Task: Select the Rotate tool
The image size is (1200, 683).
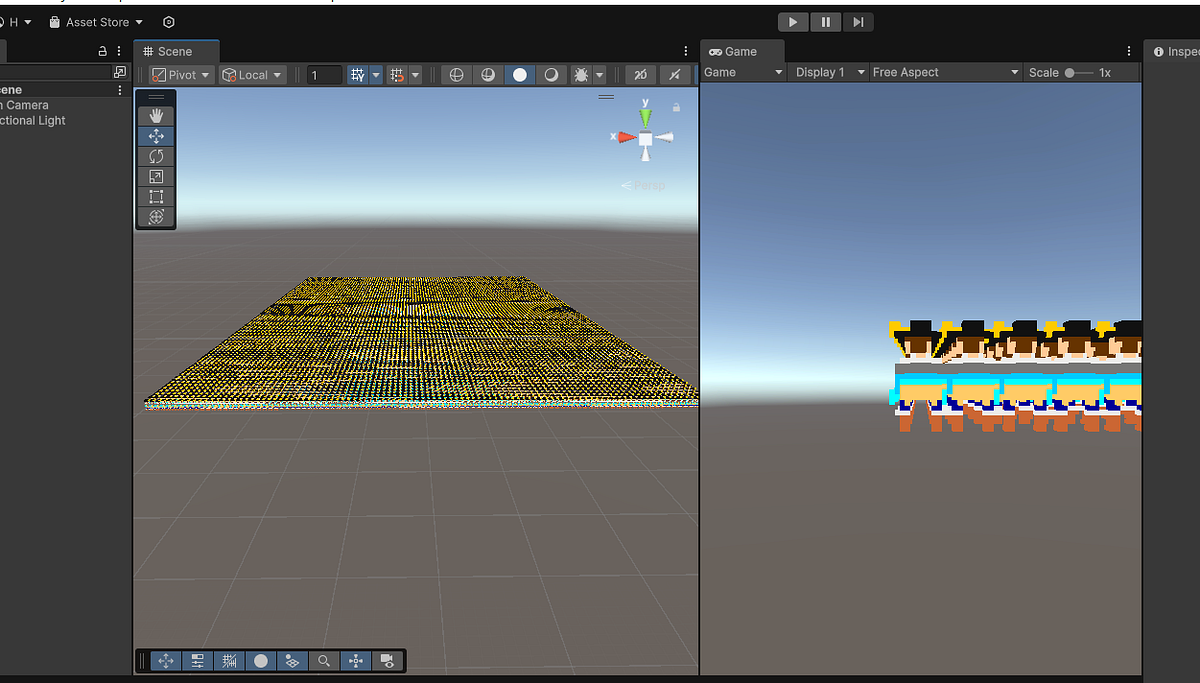Action: point(156,156)
